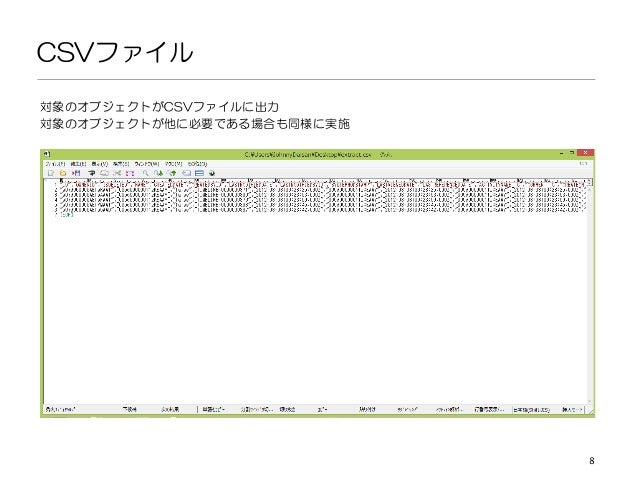Click the magnifier search icon in toolbar

click(x=145, y=173)
